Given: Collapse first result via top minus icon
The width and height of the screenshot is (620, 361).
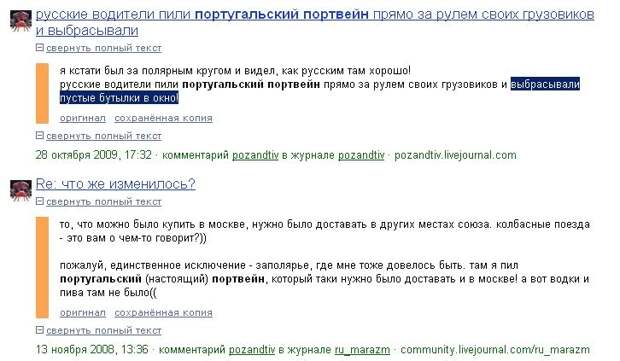Looking at the screenshot, I should pos(39,47).
